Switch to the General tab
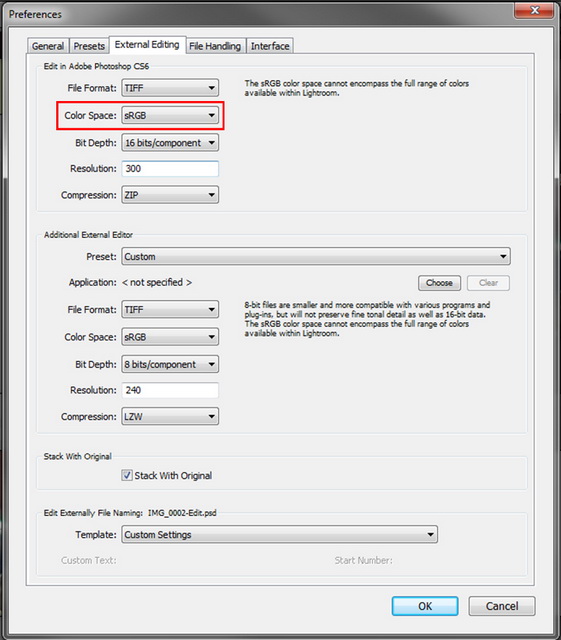561x640 pixels. (x=48, y=46)
